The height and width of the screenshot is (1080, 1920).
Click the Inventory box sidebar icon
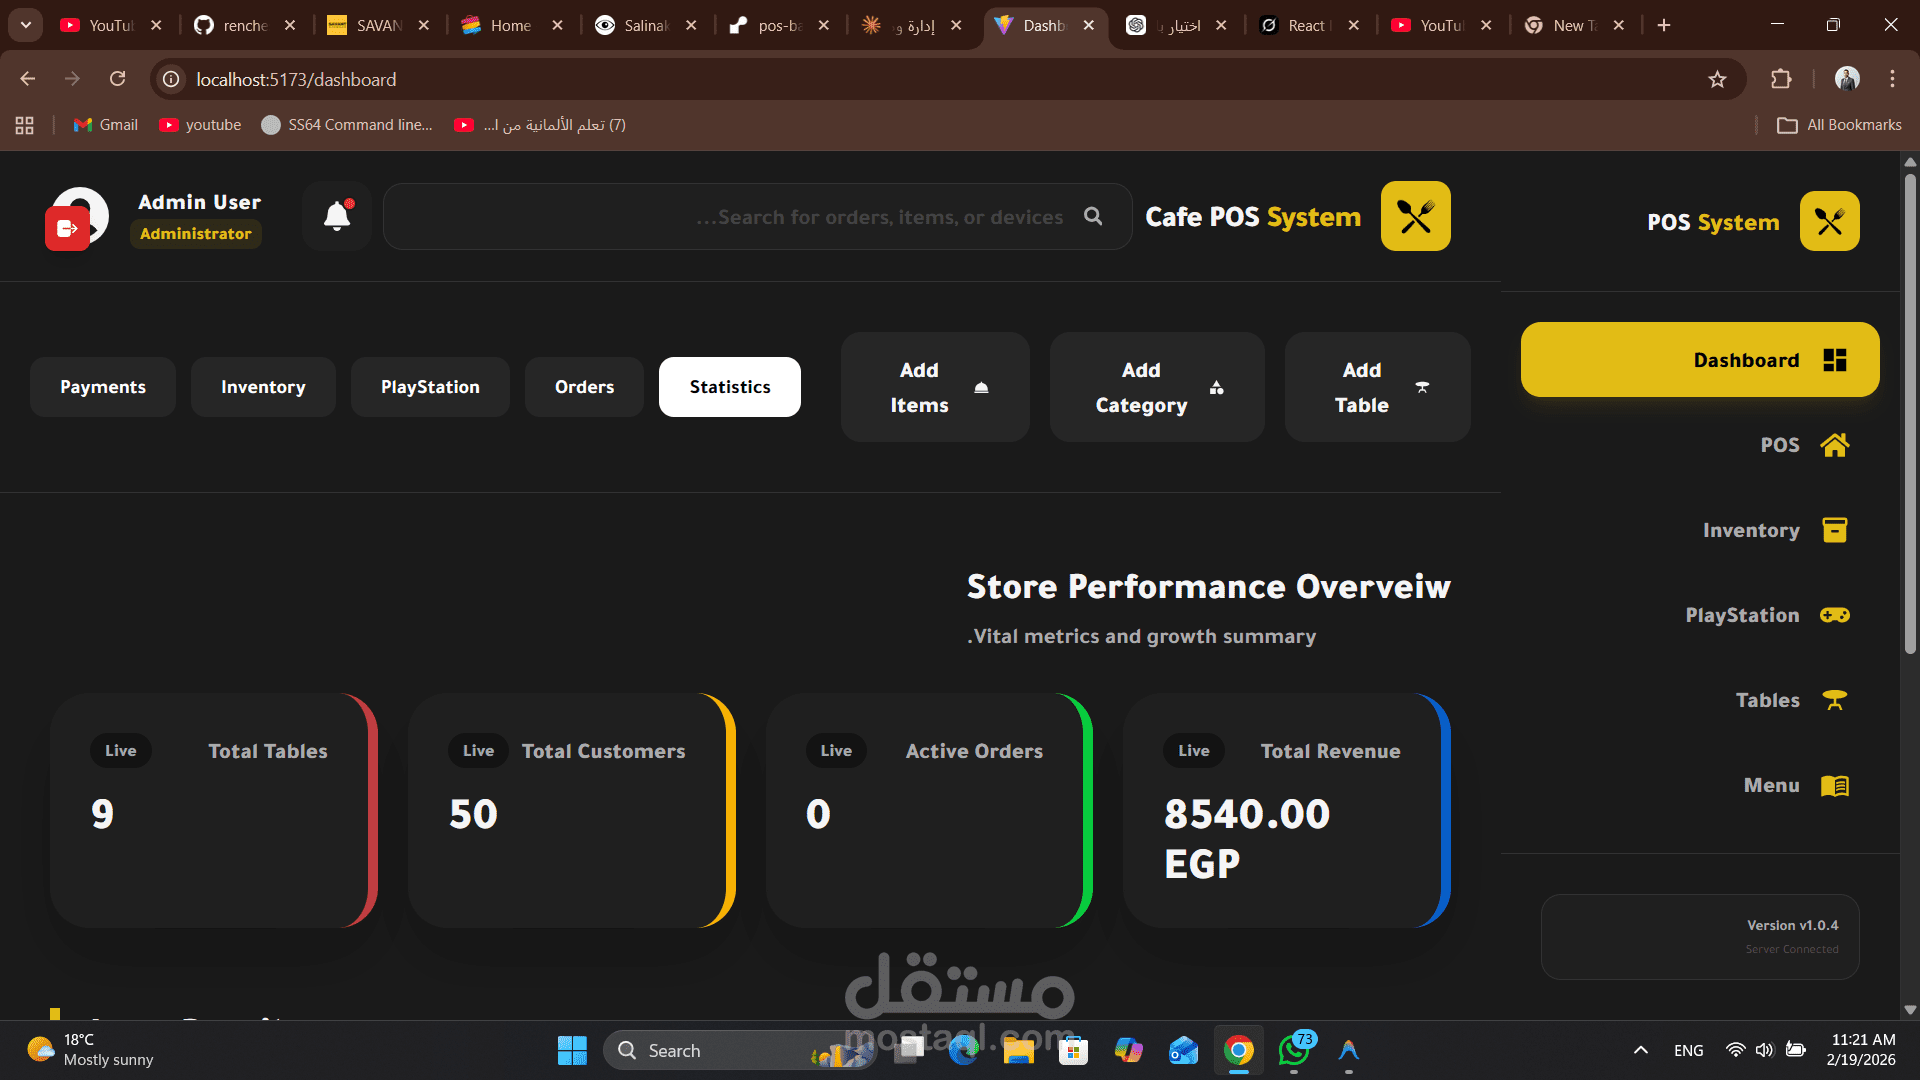(x=1834, y=530)
